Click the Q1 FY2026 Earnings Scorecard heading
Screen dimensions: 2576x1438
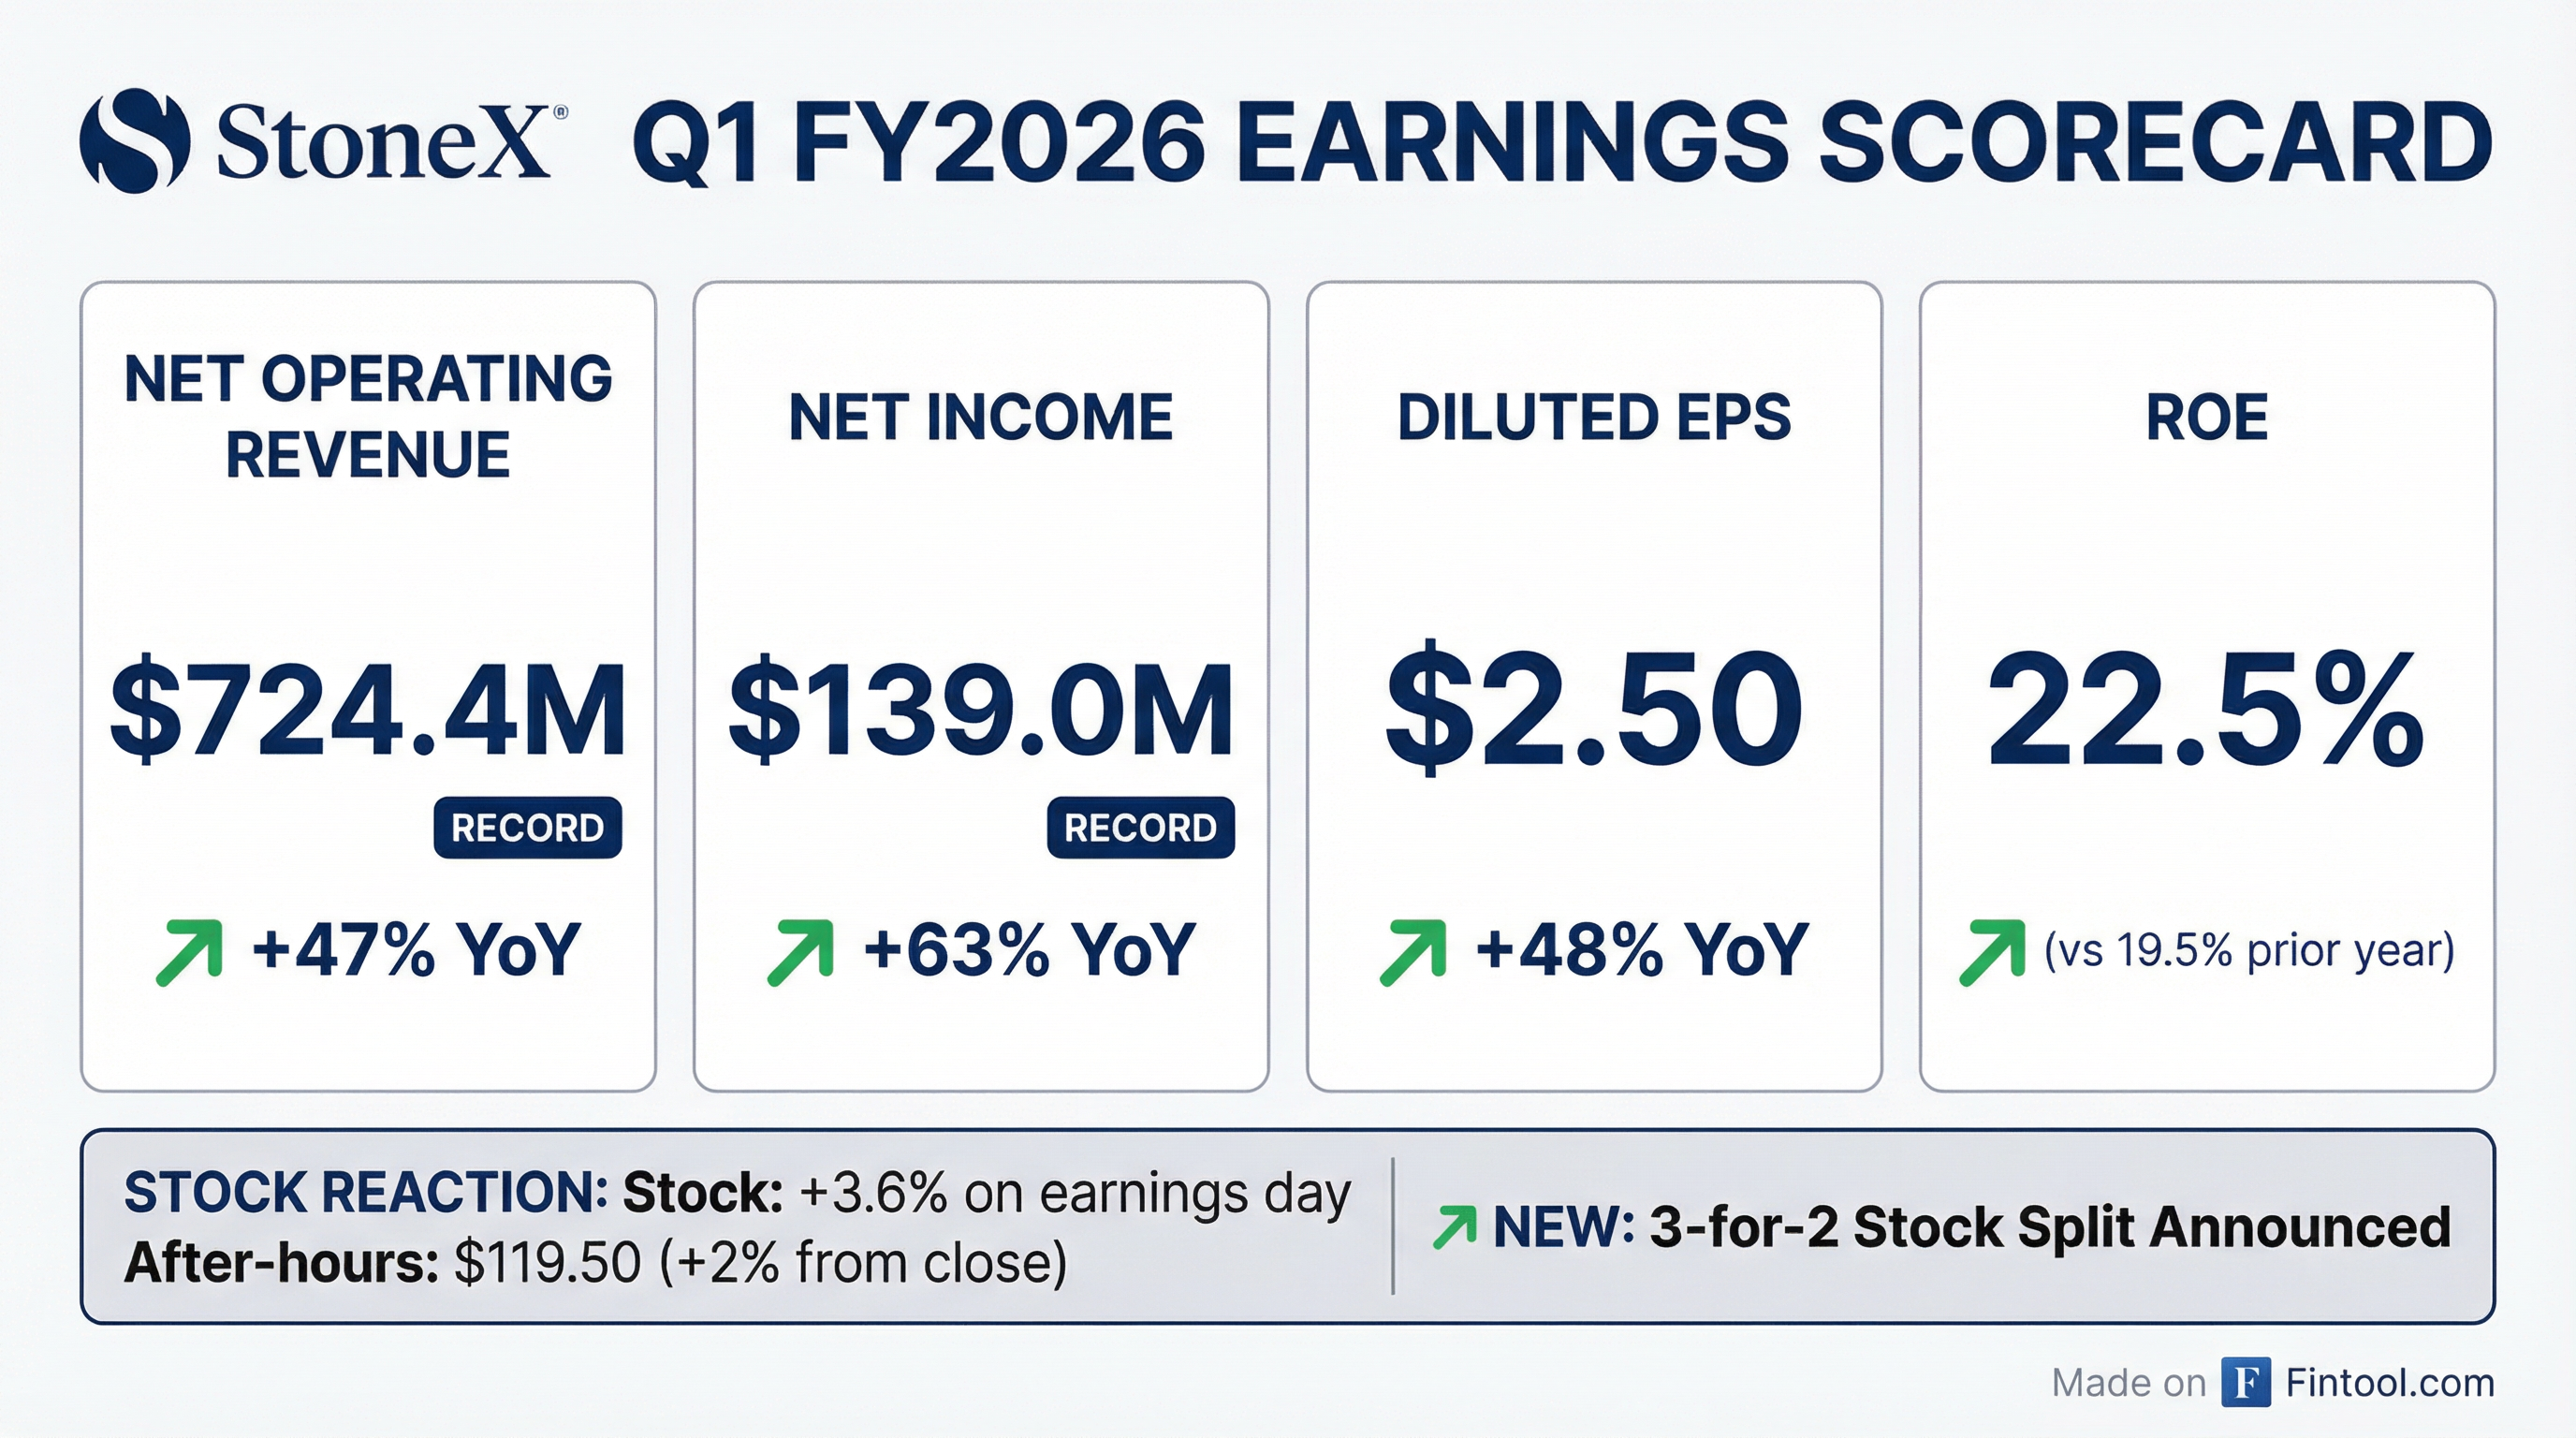[1562, 142]
